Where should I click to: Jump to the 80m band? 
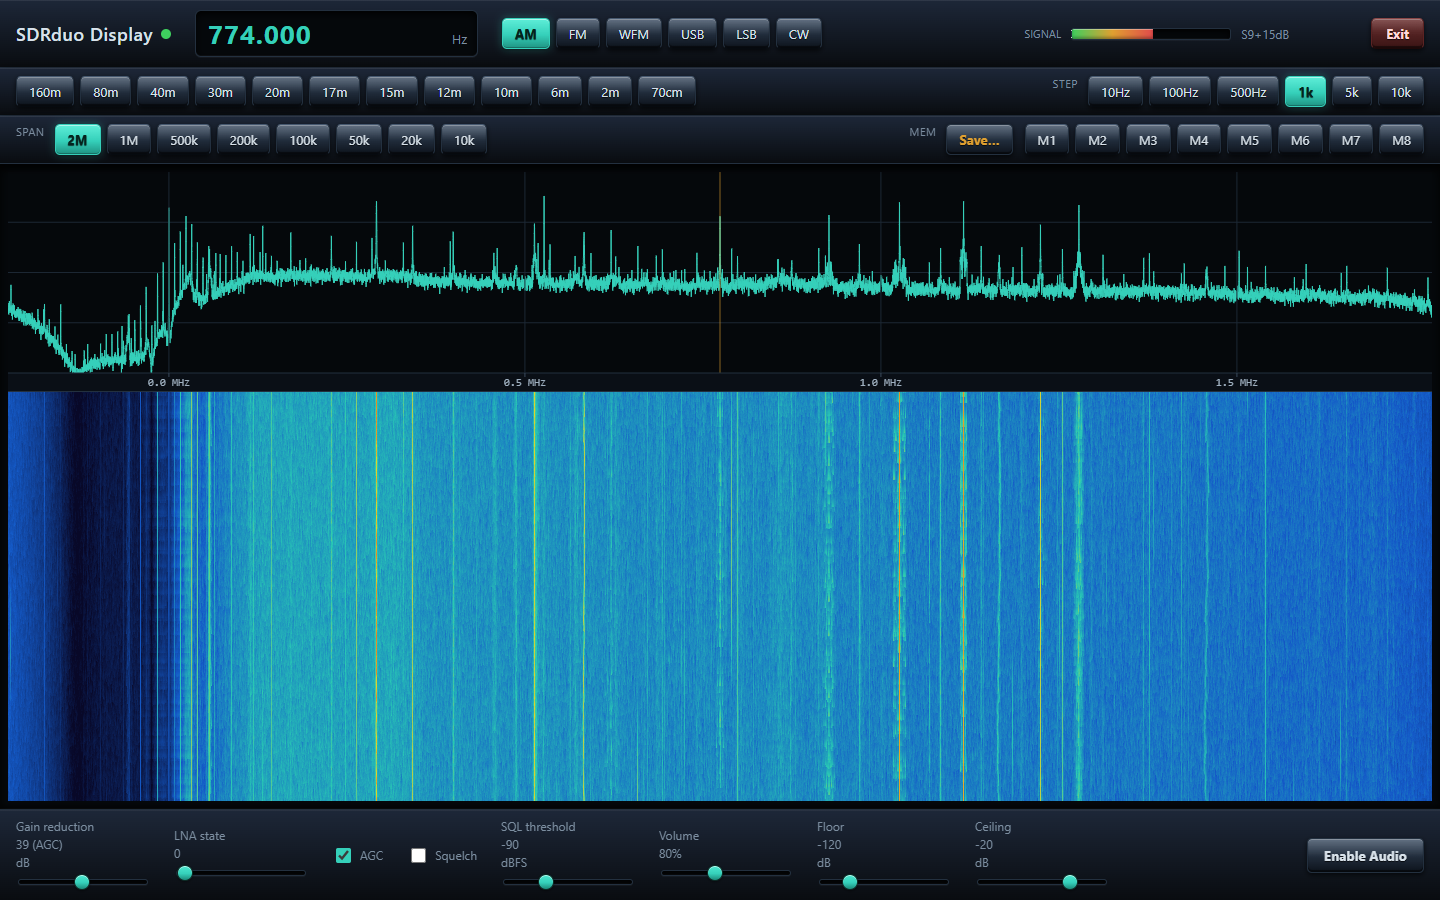click(106, 92)
